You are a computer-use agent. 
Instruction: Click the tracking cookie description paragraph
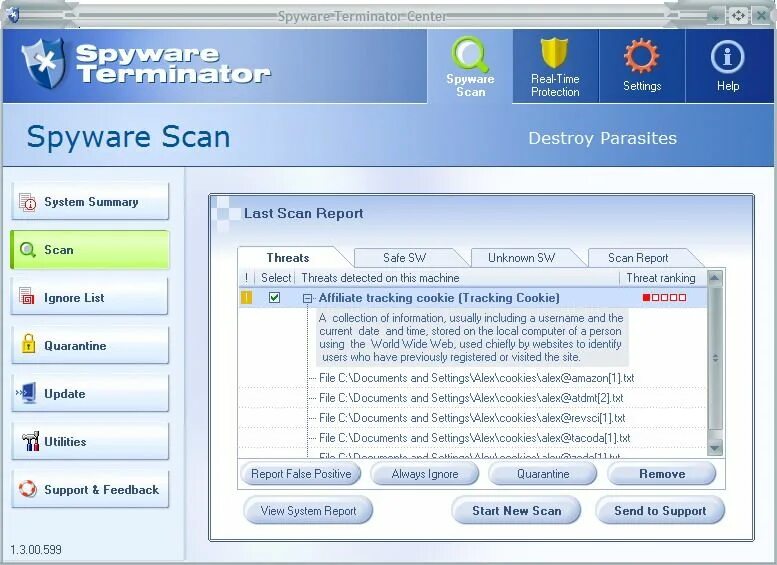tap(471, 338)
